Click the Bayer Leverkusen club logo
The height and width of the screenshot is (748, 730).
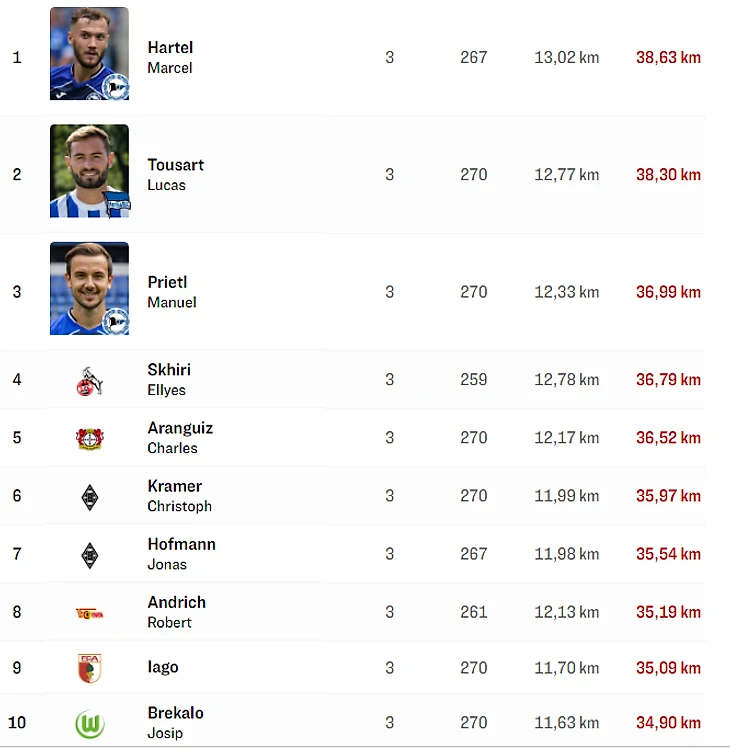point(90,438)
